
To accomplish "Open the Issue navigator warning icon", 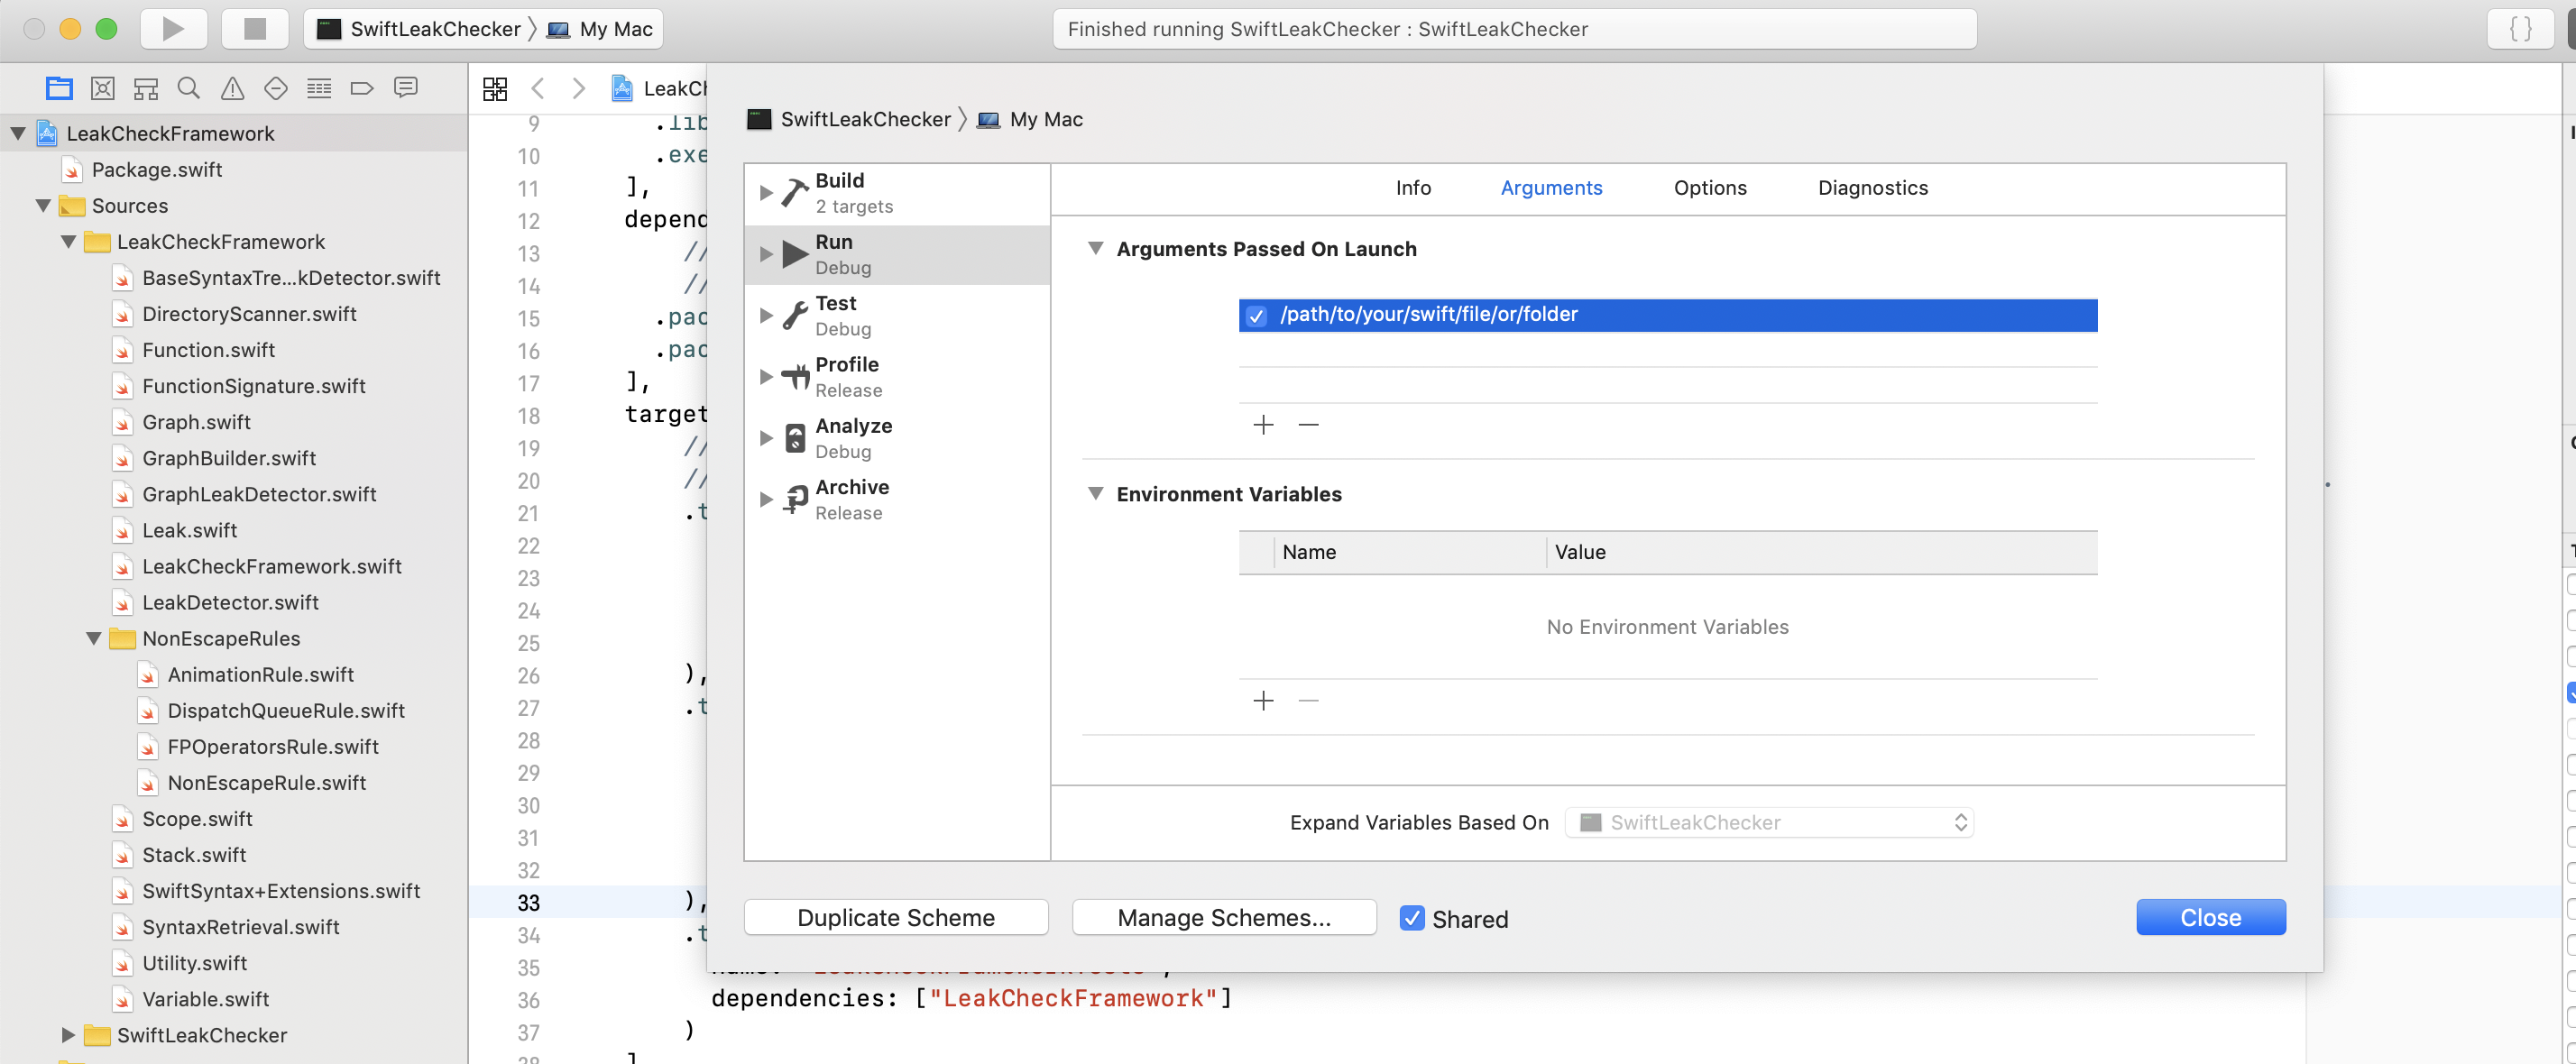I will click(x=232, y=88).
